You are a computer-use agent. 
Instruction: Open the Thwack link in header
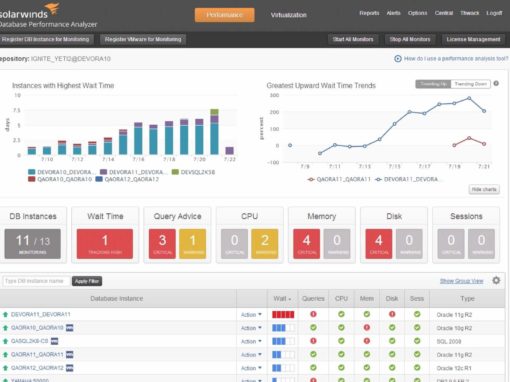(x=469, y=13)
